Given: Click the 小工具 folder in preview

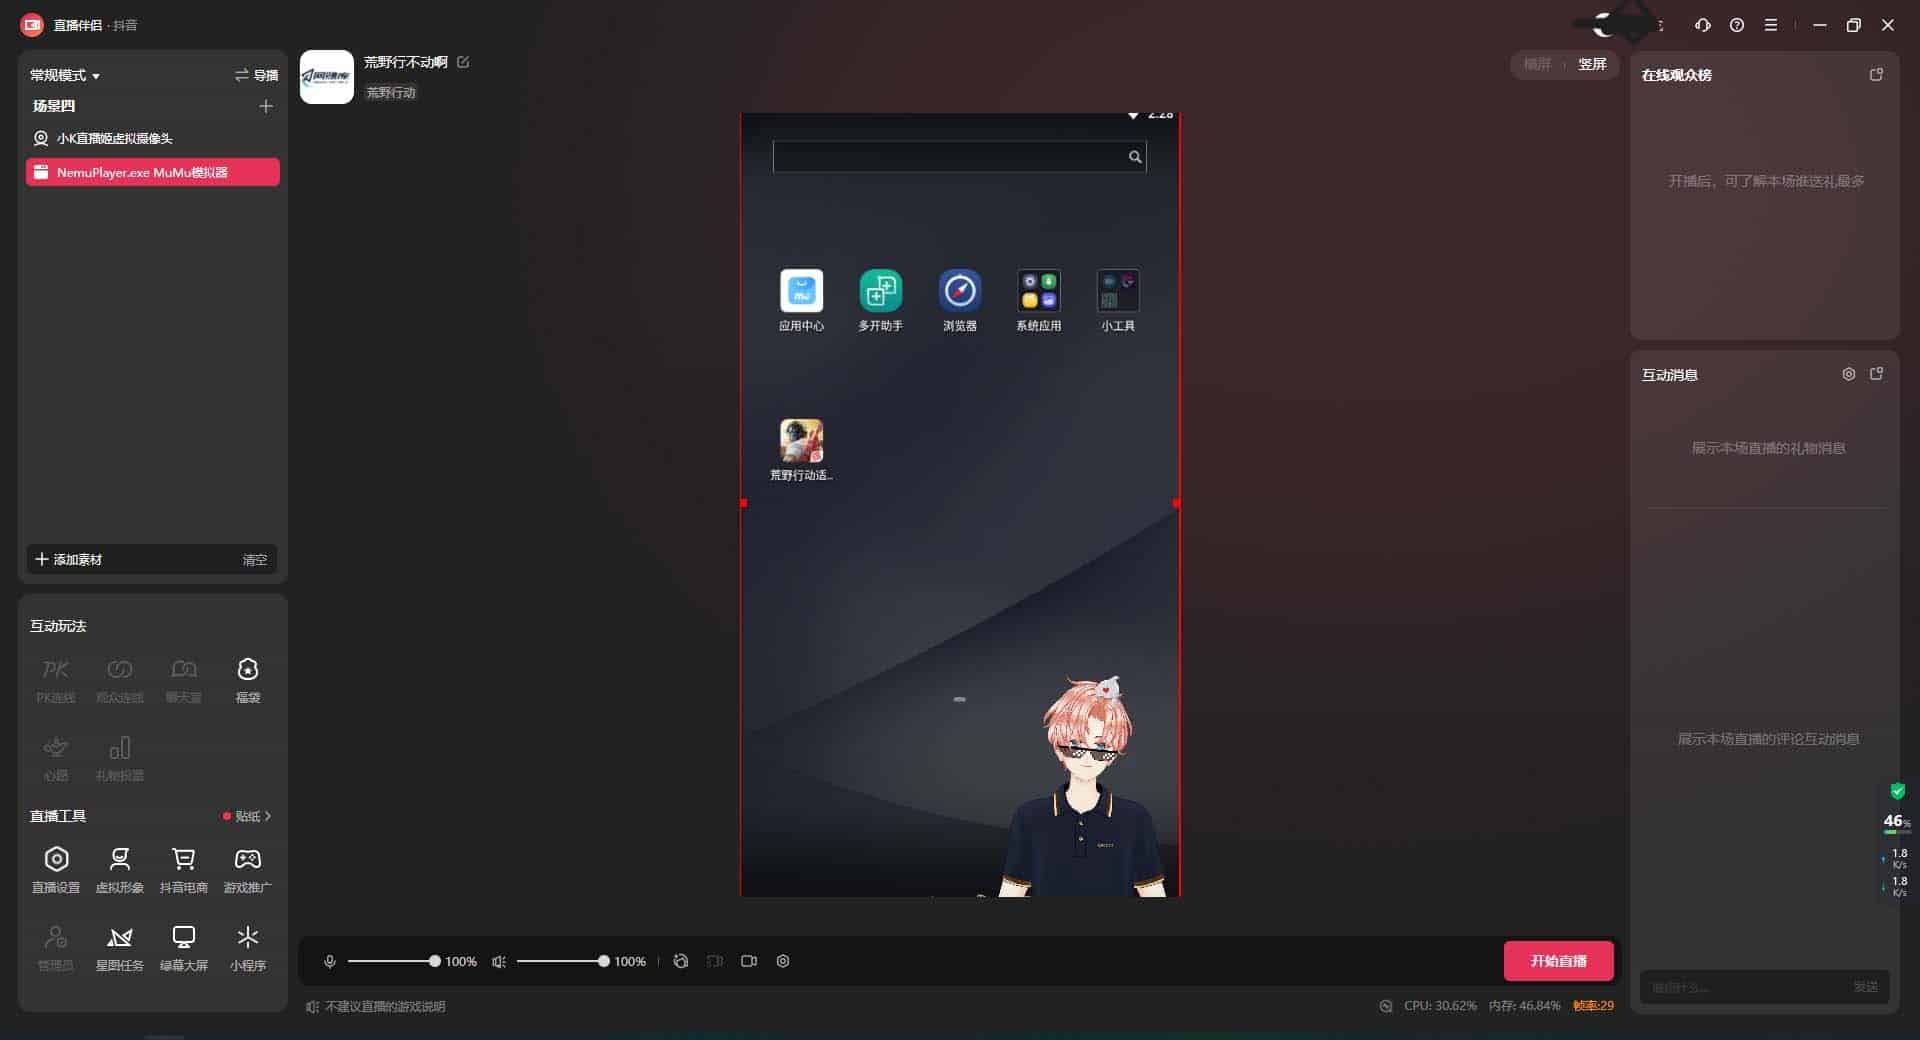Looking at the screenshot, I should (x=1118, y=300).
